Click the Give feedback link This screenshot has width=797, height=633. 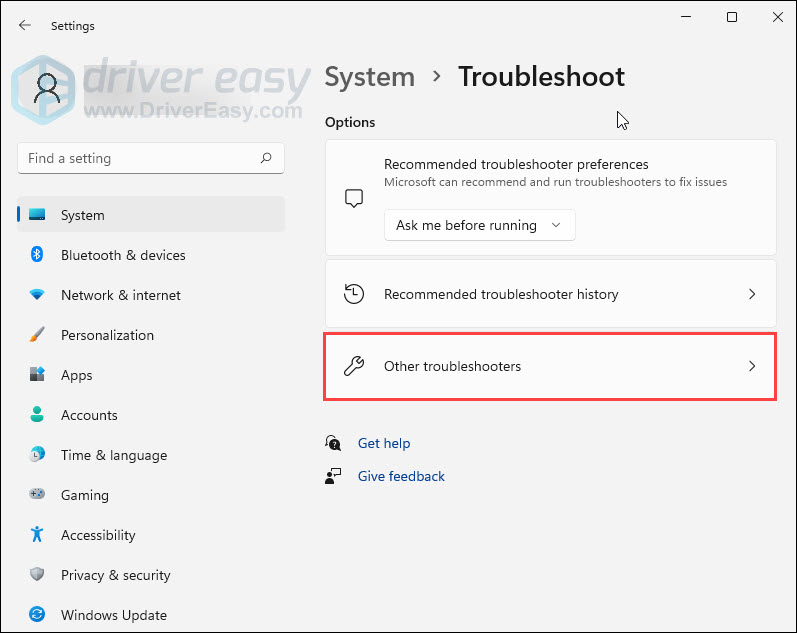pos(401,476)
